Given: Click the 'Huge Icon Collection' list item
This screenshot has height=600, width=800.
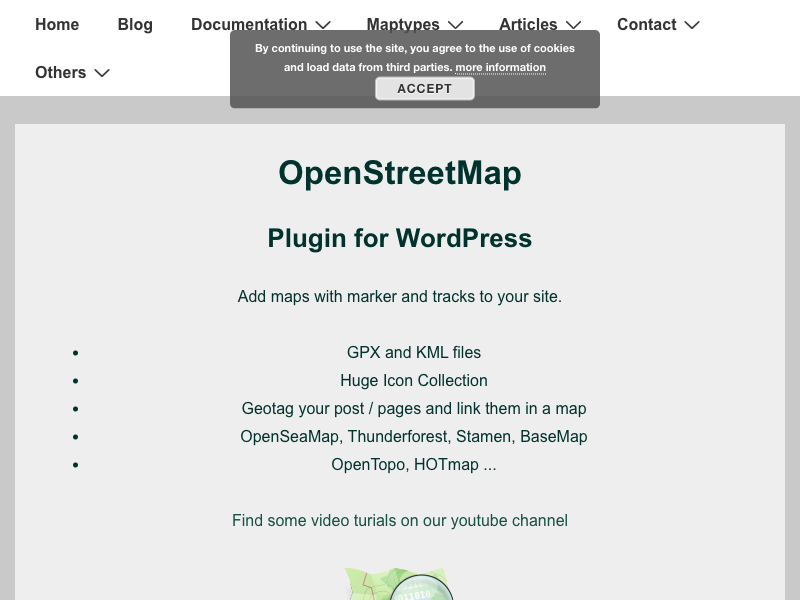Looking at the screenshot, I should (414, 381).
